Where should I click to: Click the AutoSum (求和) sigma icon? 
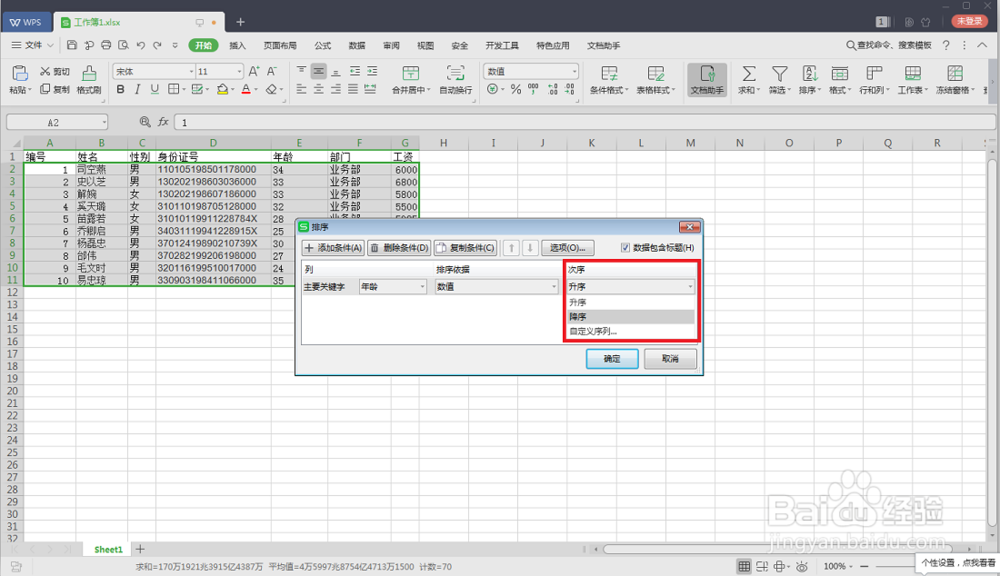click(x=749, y=73)
